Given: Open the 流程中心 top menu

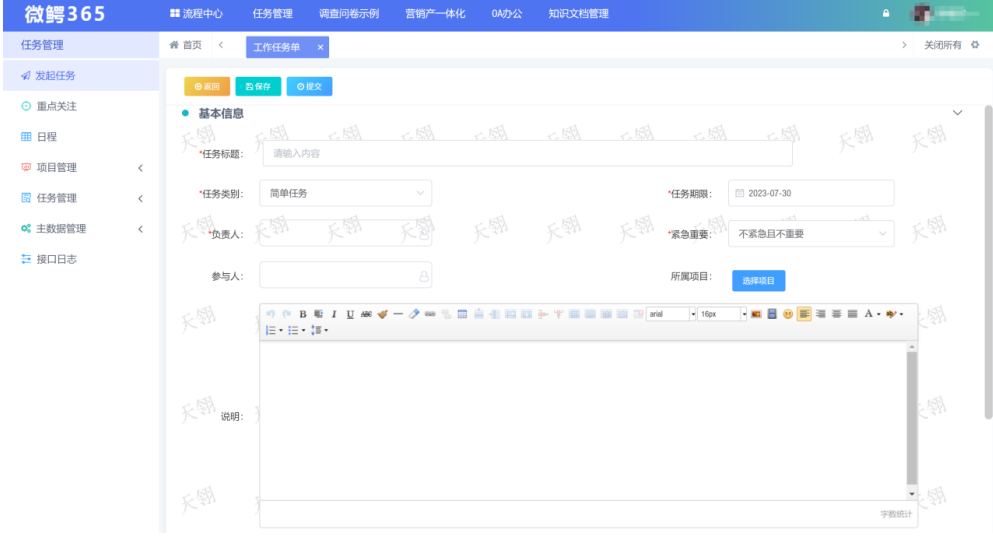Looking at the screenshot, I should pos(195,13).
